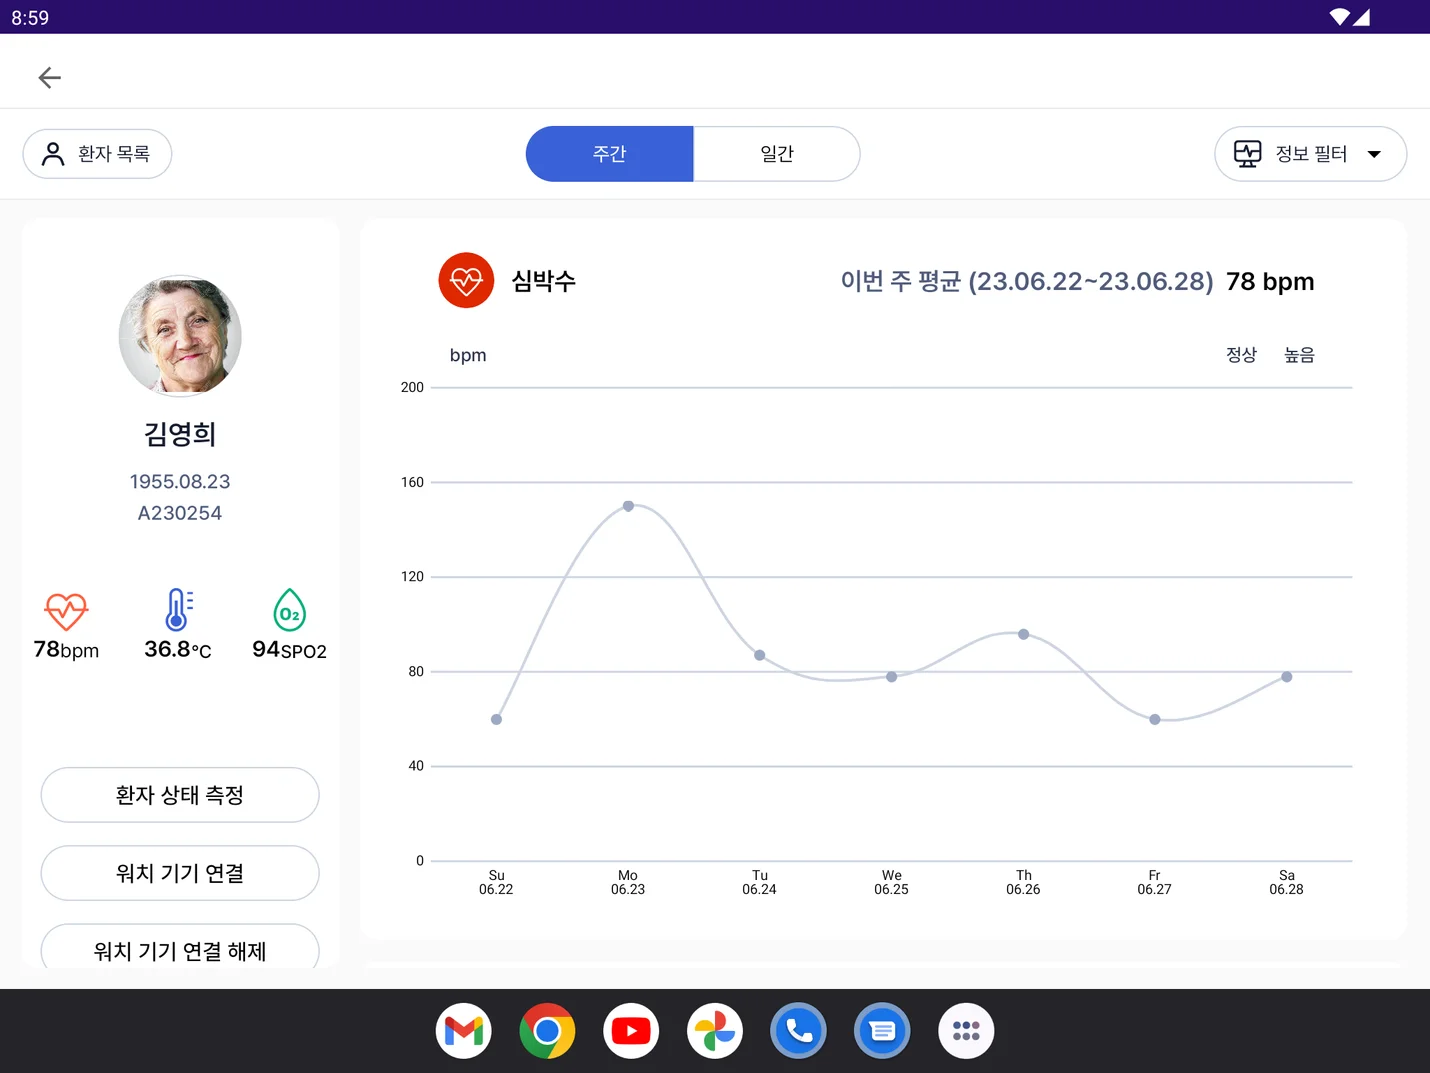The height and width of the screenshot is (1073, 1430).
Task: Open Chrome from the dock
Action: (x=547, y=1031)
